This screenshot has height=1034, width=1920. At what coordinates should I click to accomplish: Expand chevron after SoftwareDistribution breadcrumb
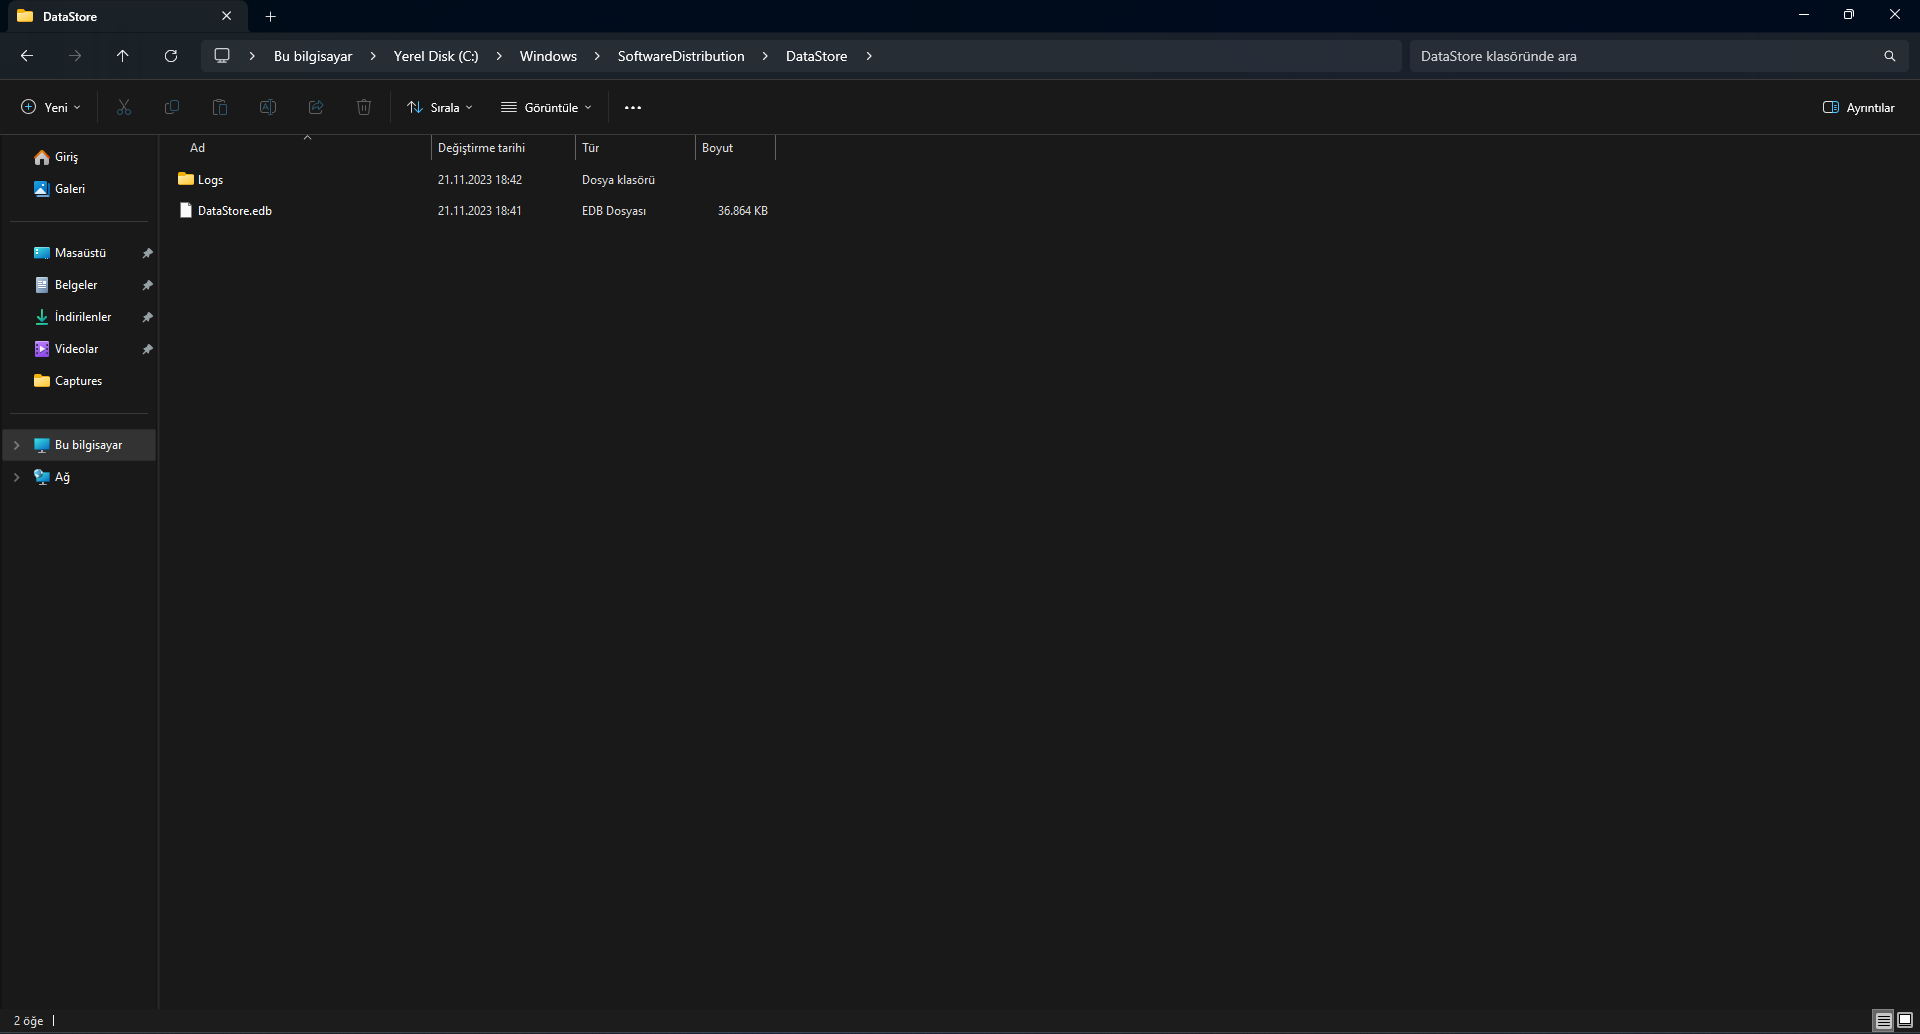765,56
